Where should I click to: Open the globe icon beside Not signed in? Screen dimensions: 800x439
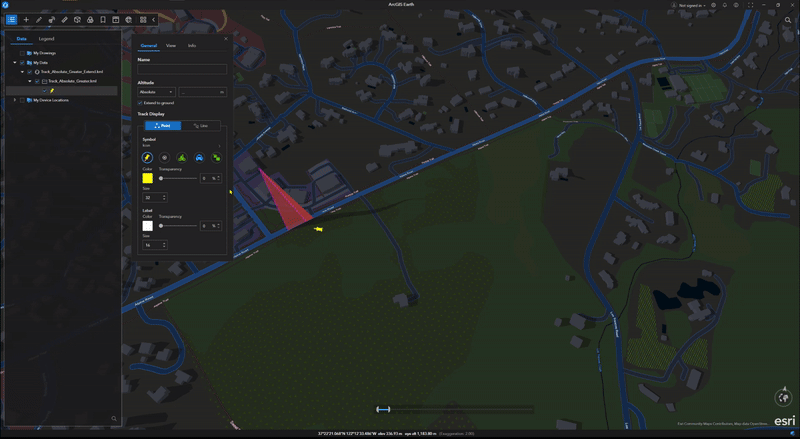click(713, 5)
